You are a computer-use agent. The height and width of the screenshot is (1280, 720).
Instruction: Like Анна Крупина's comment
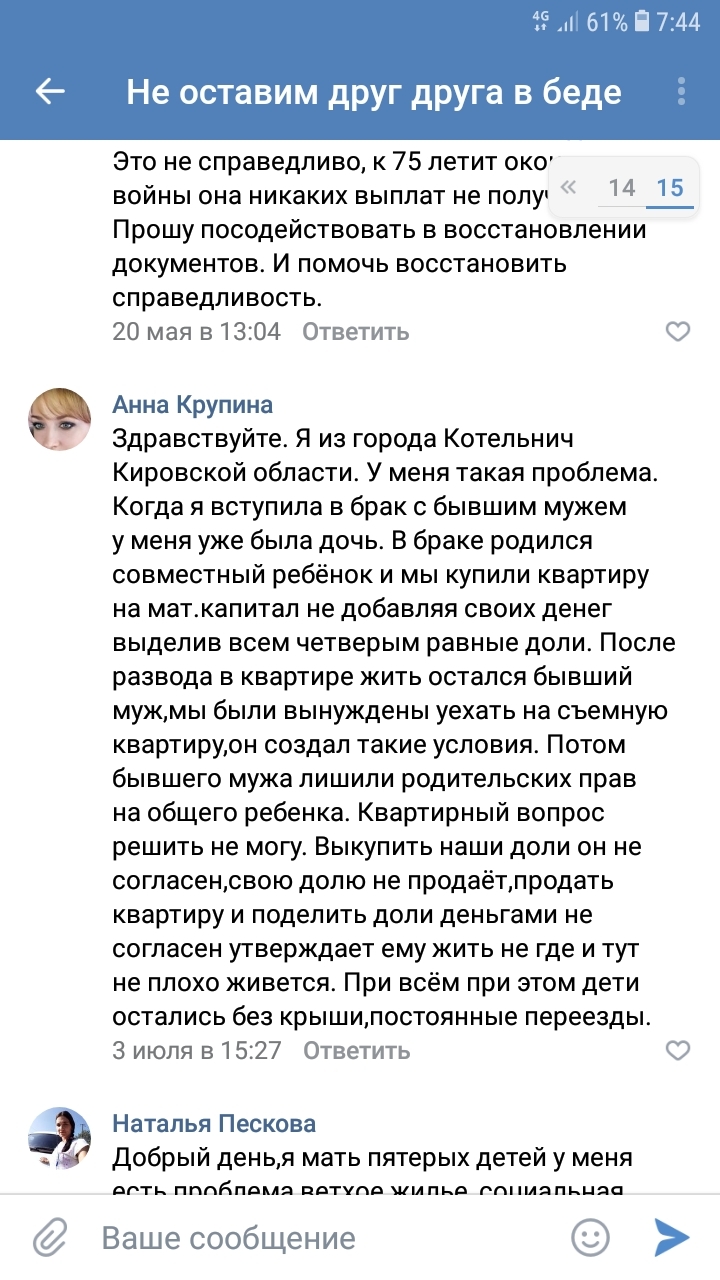pyautogui.click(x=678, y=1050)
